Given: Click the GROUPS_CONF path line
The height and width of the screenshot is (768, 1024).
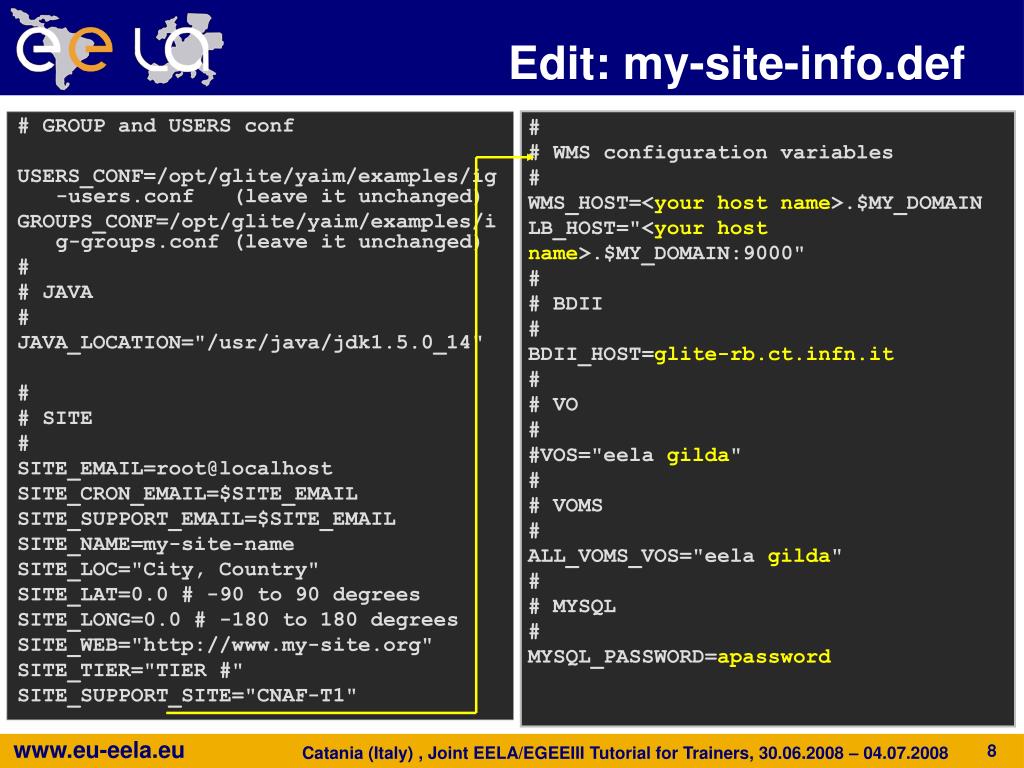Looking at the screenshot, I should 257,231.
